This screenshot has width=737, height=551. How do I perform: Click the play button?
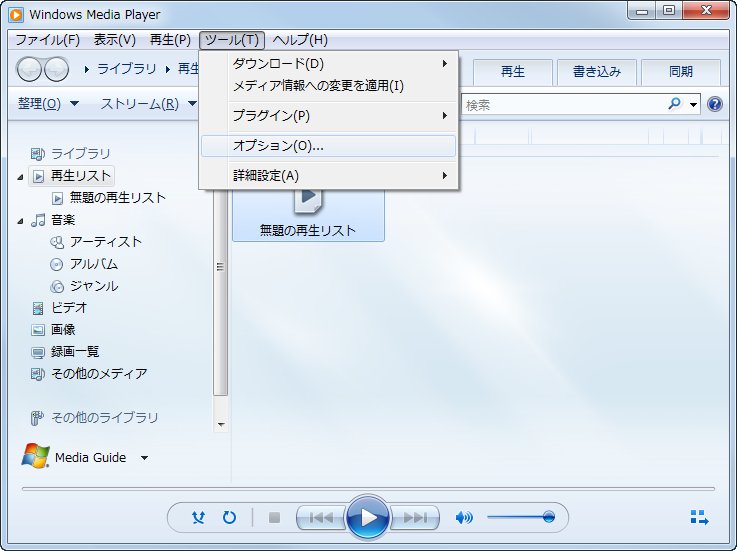point(368,518)
